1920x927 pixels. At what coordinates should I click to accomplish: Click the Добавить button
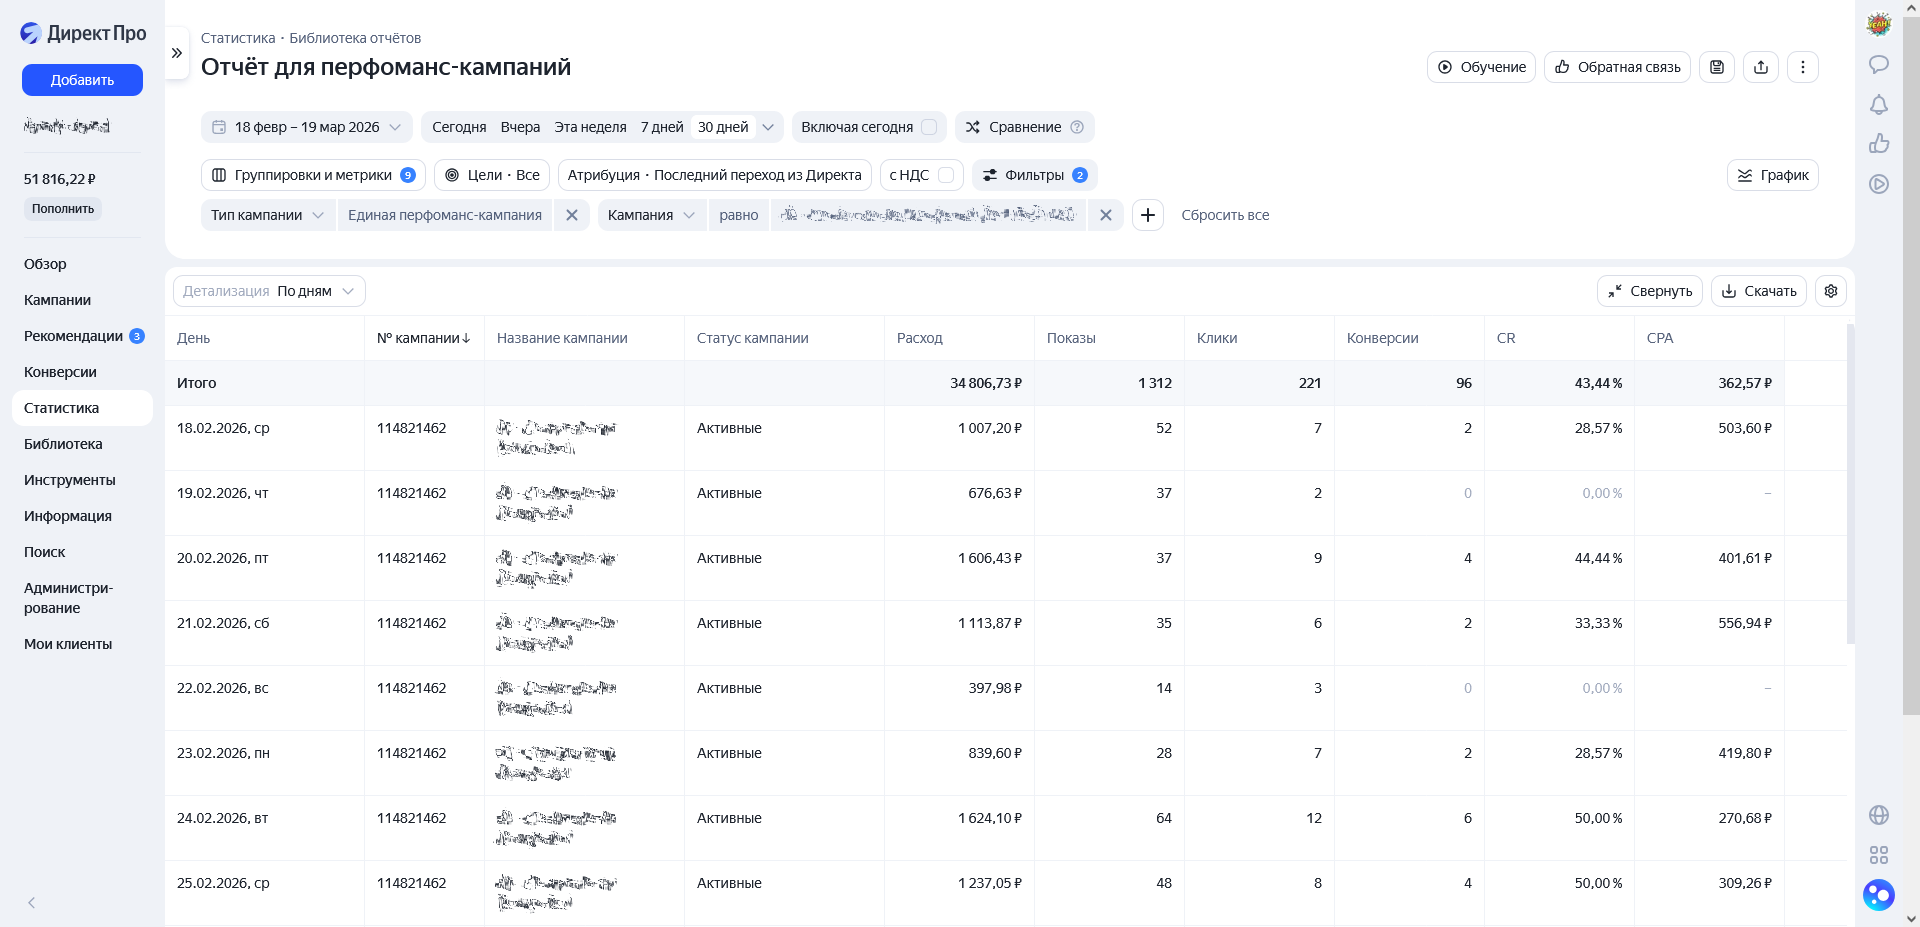click(82, 80)
